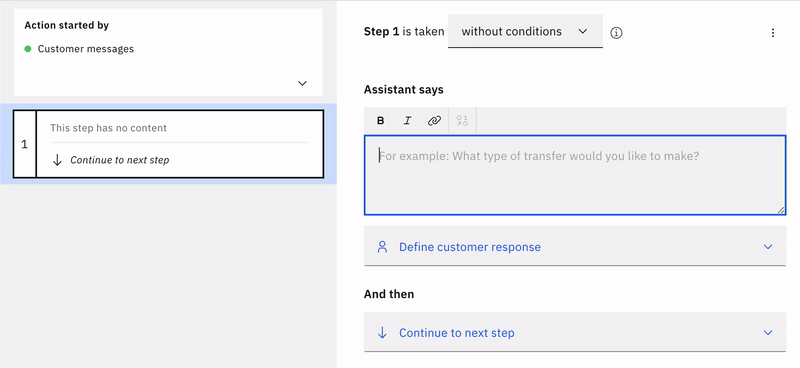Expand Define customer response chevron
This screenshot has height=368, width=800.
(768, 247)
